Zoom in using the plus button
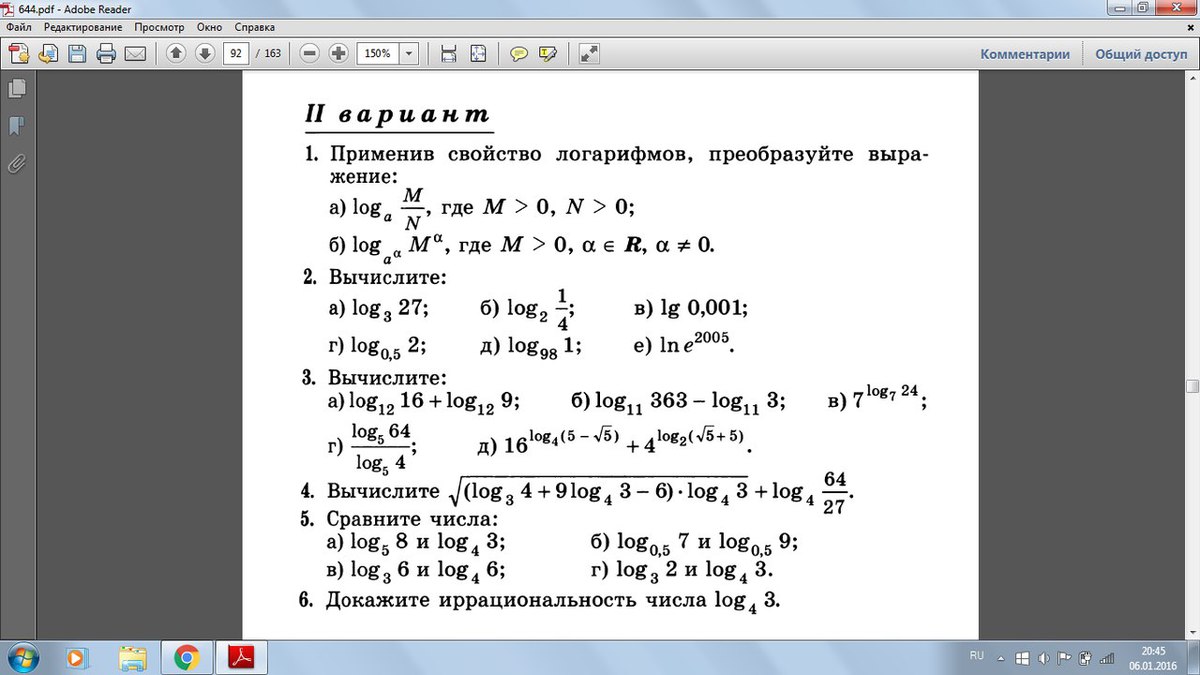Image resolution: width=1200 pixels, height=675 pixels. [338, 54]
